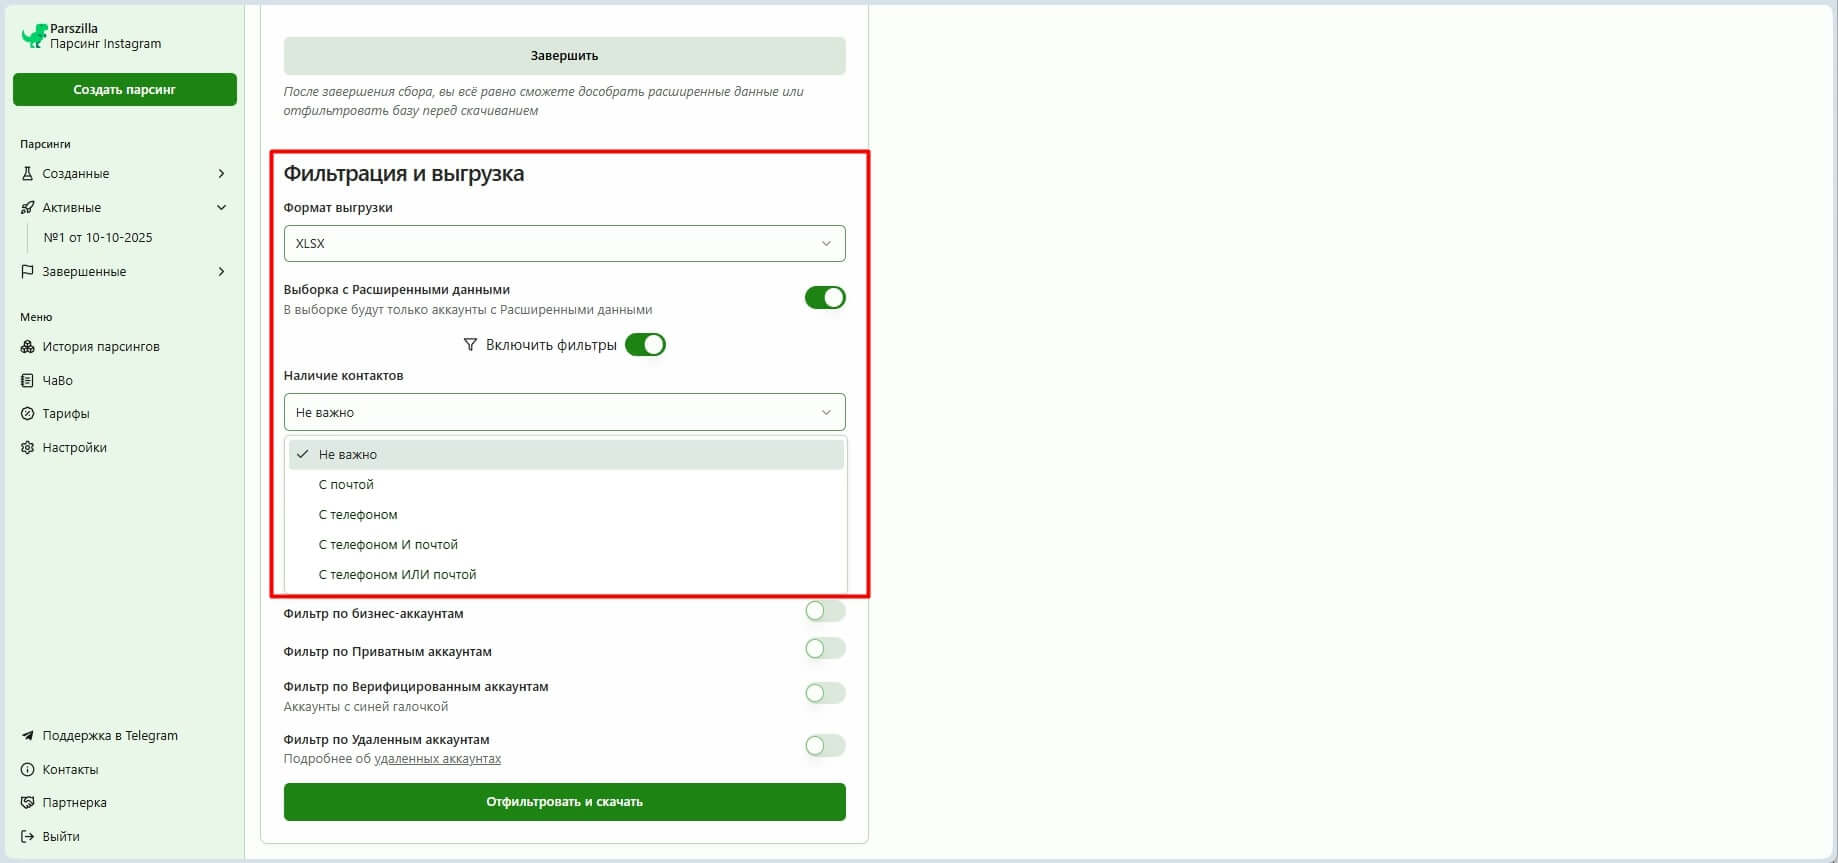1838x863 pixels.
Task: Click the Тарифы gauge icon
Action: point(27,413)
